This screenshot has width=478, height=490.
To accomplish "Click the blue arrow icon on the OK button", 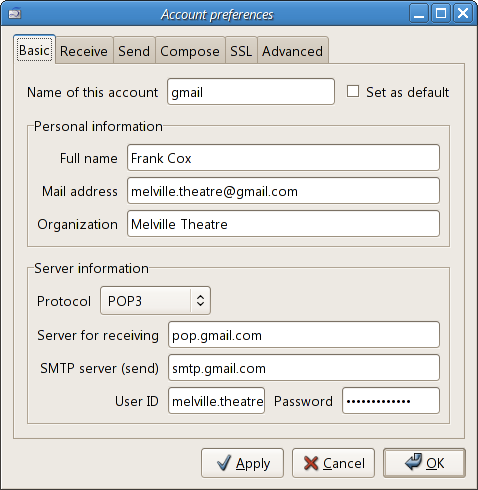I will 413,462.
